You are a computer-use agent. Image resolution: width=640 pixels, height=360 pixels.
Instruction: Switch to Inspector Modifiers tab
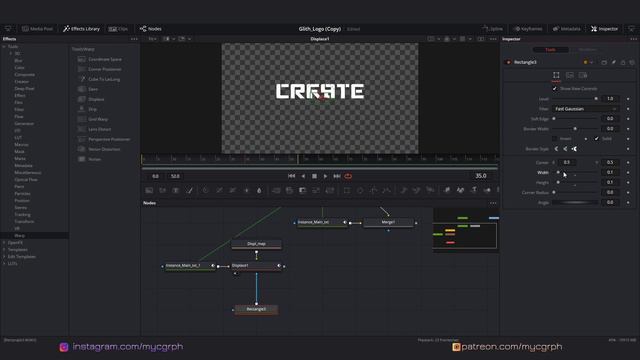[x=587, y=50]
